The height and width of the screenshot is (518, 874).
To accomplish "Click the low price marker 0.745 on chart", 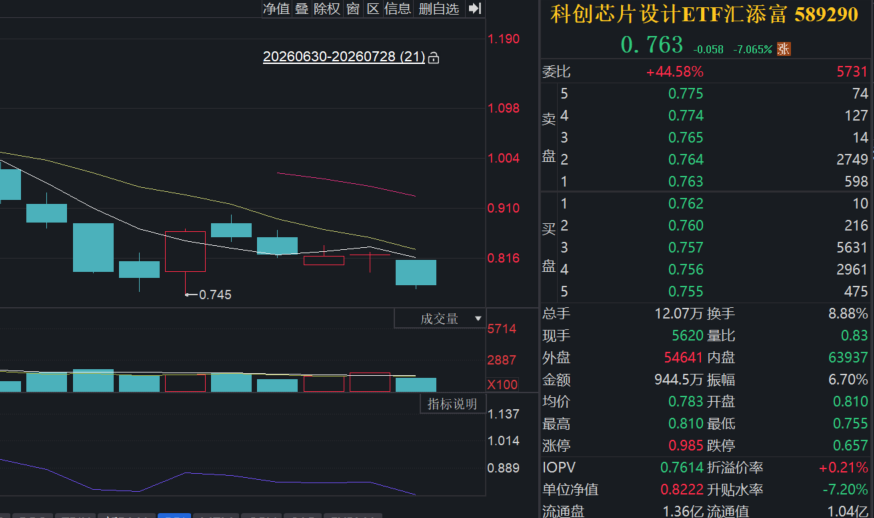I will point(215,295).
